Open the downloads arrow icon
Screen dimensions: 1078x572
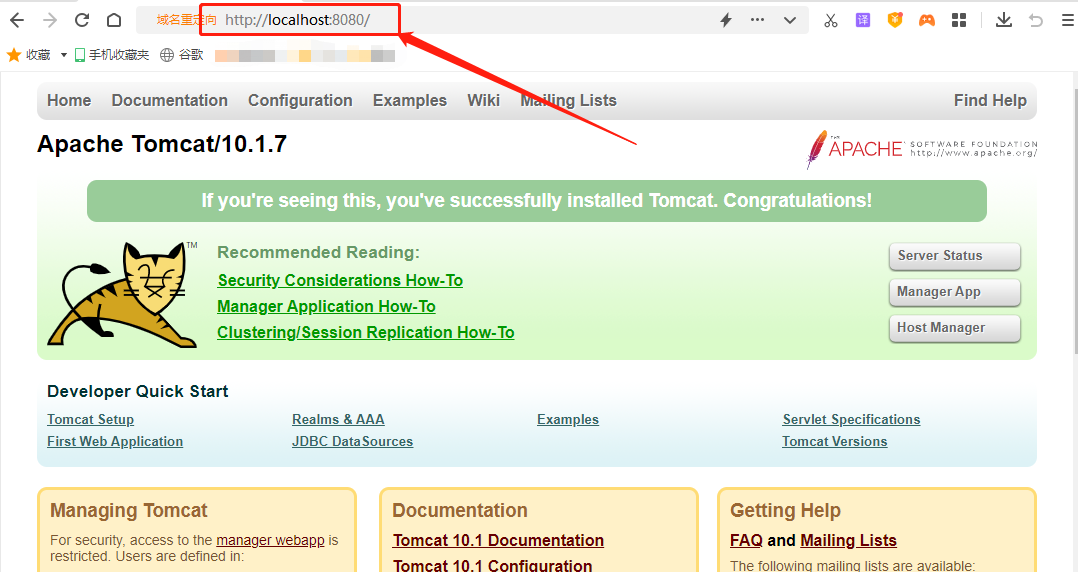tap(1004, 20)
